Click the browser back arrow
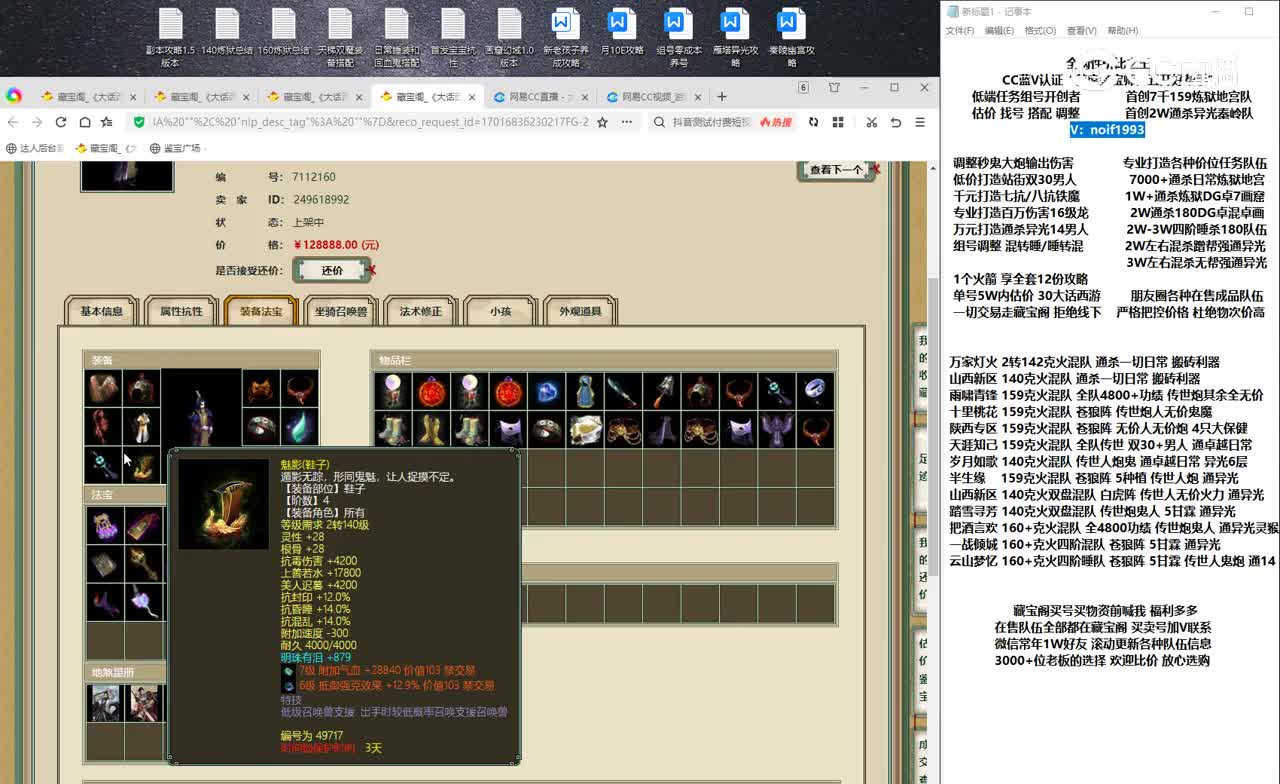Screen dimensions: 1280x784 pos(13,122)
